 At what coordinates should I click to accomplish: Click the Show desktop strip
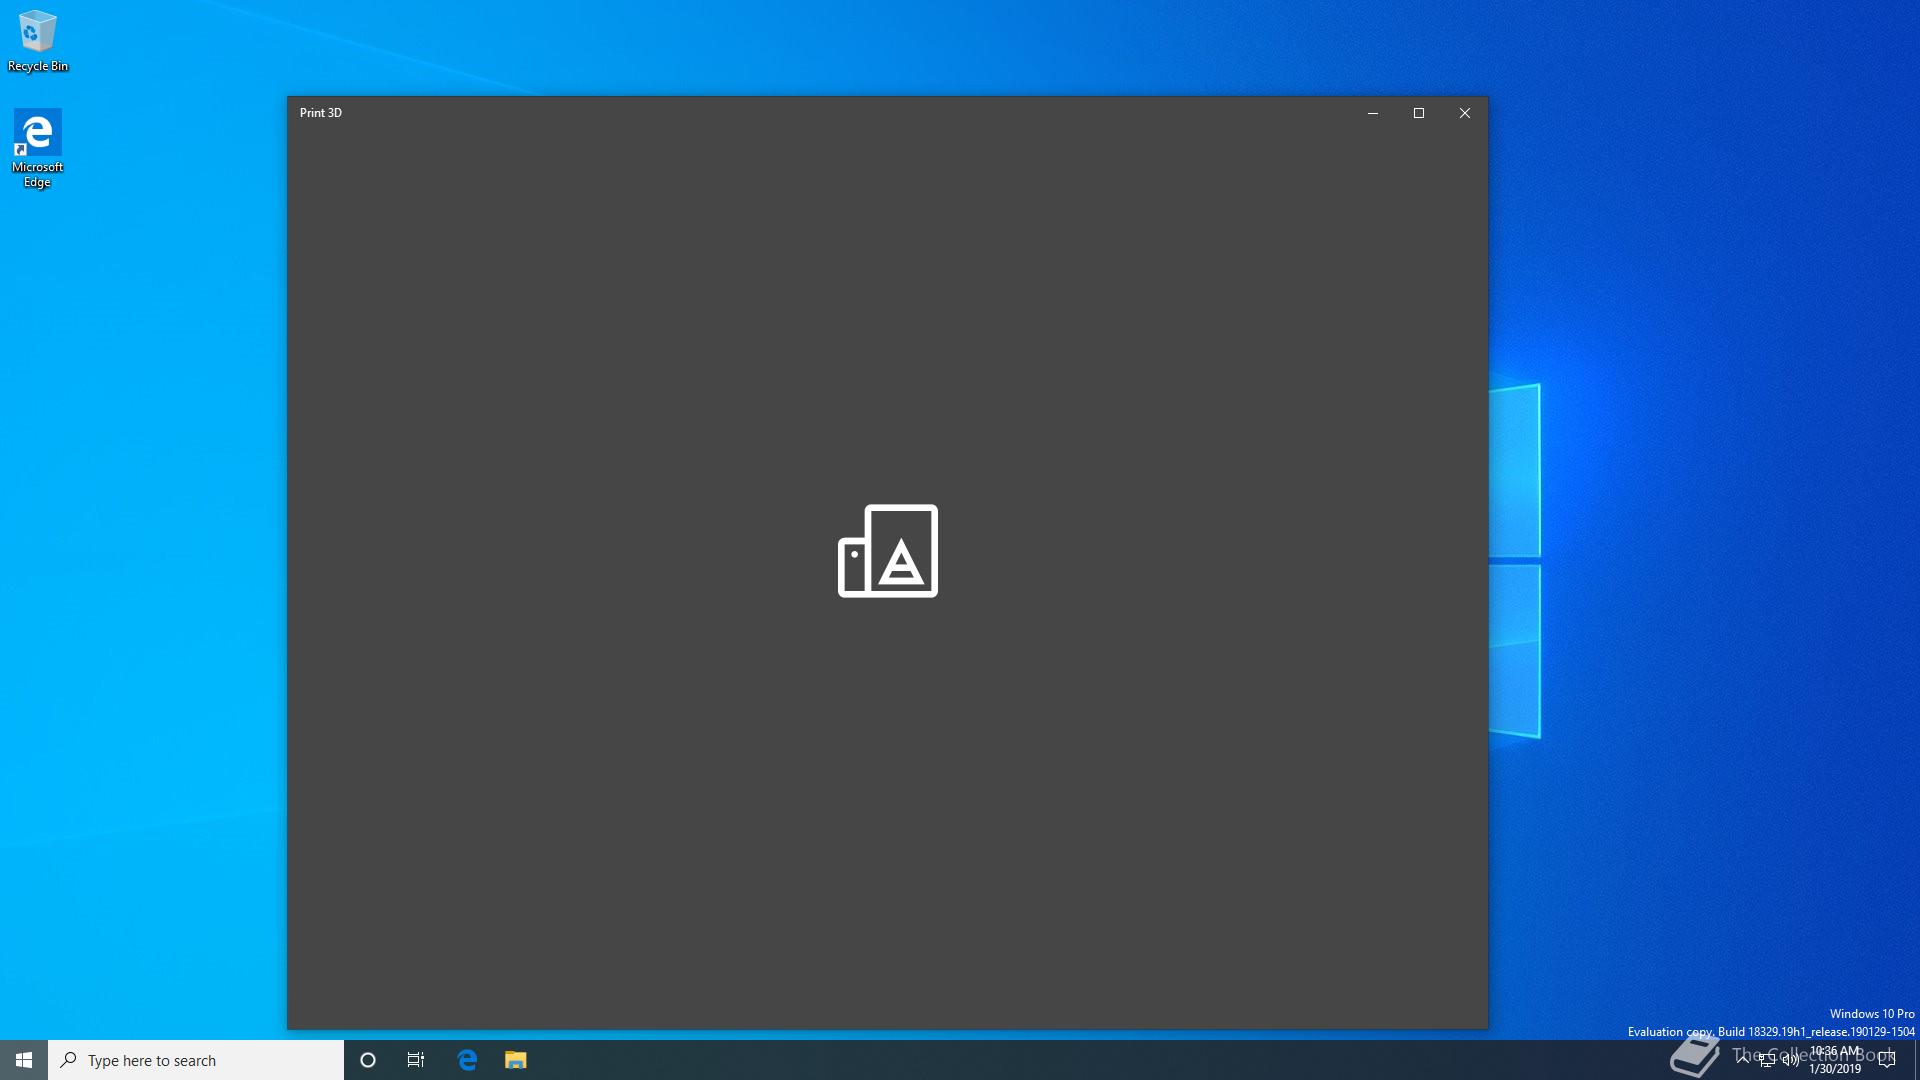[x=1916, y=1060]
